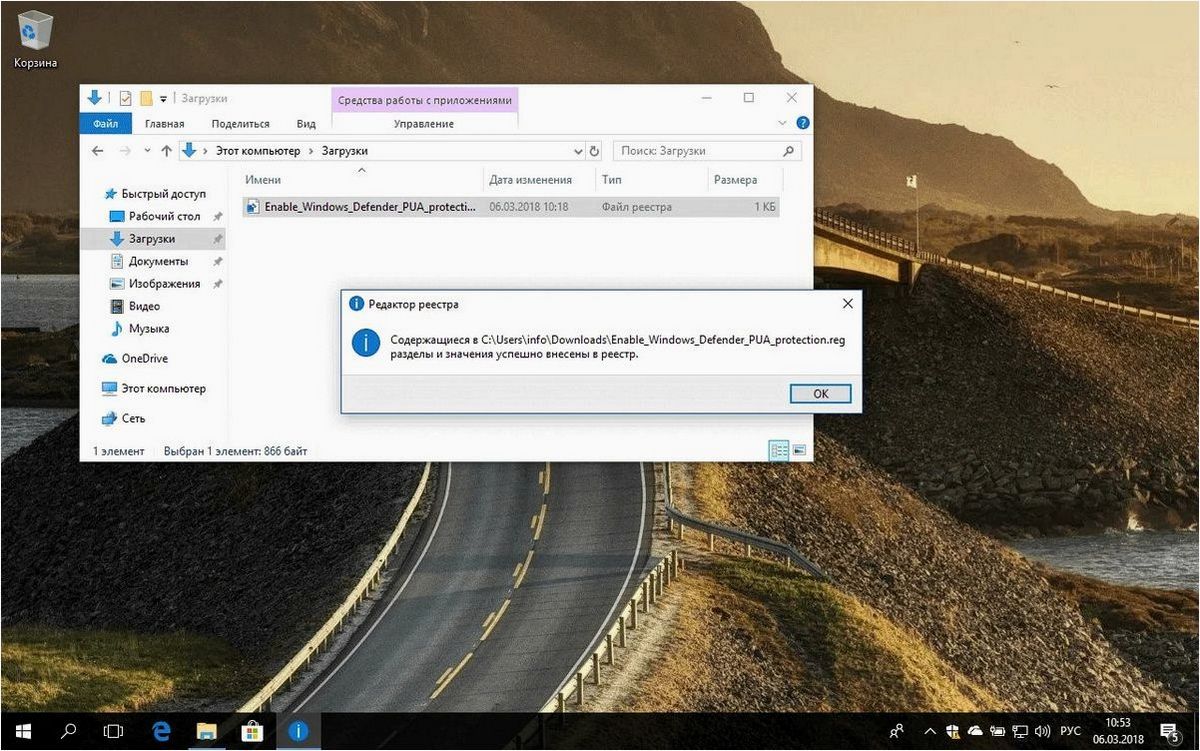Click the New folder quick access icon
This screenshot has width=1200, height=751.
point(146,98)
